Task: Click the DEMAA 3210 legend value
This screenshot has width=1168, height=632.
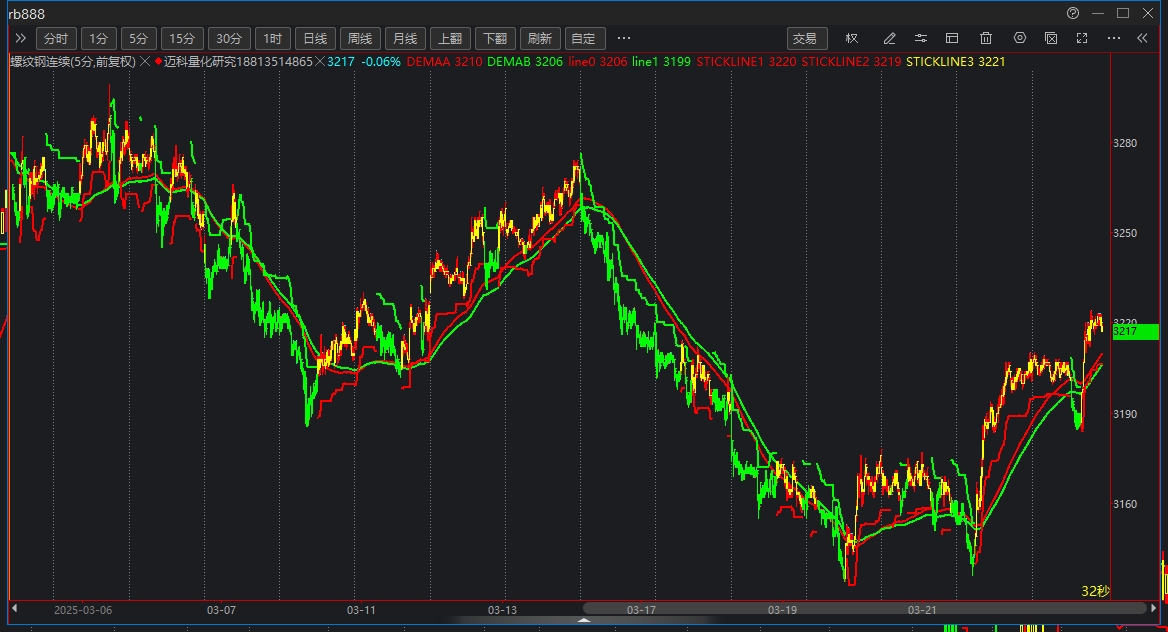Action: (444, 61)
